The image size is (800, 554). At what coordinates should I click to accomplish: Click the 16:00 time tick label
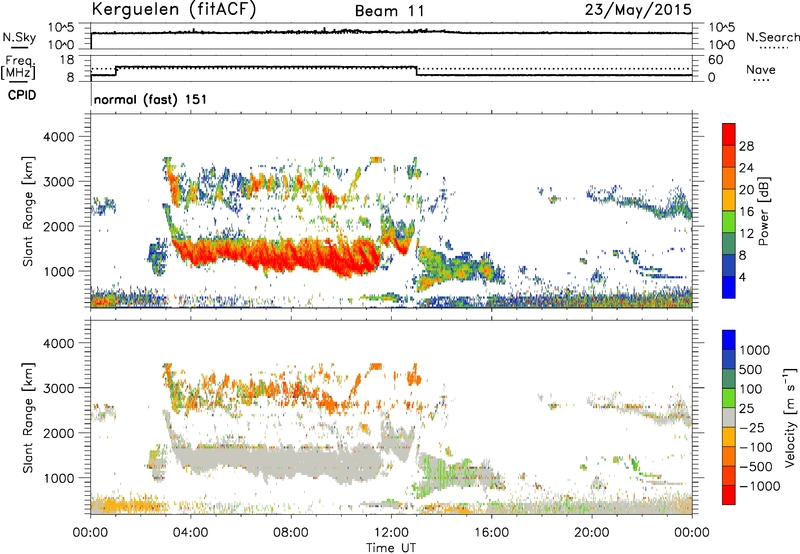click(x=491, y=533)
